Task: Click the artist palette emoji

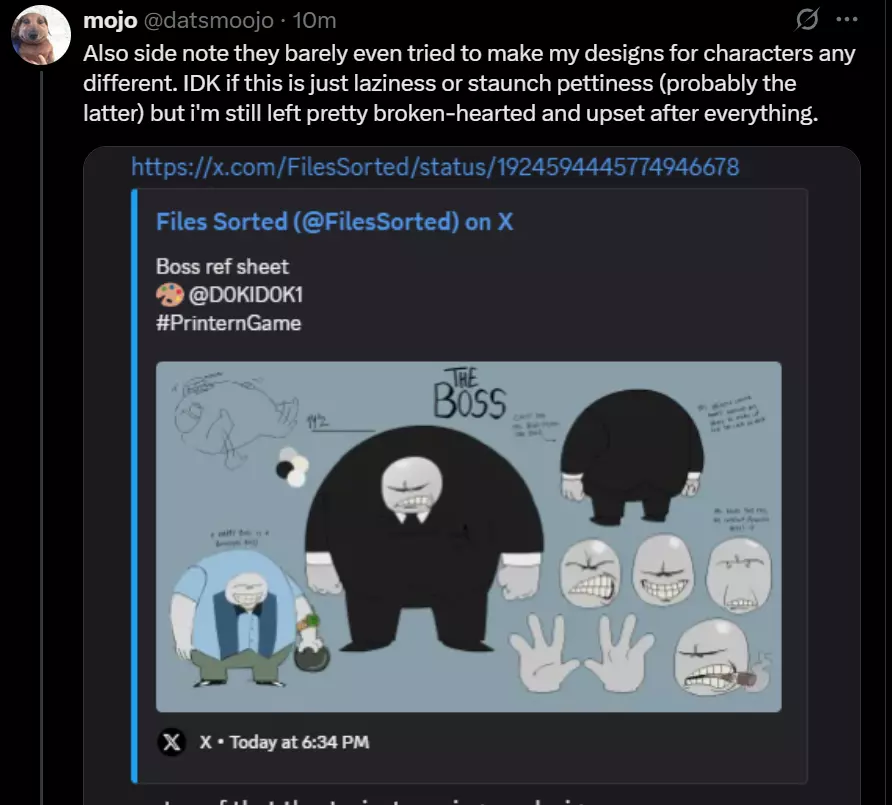Action: coord(170,295)
